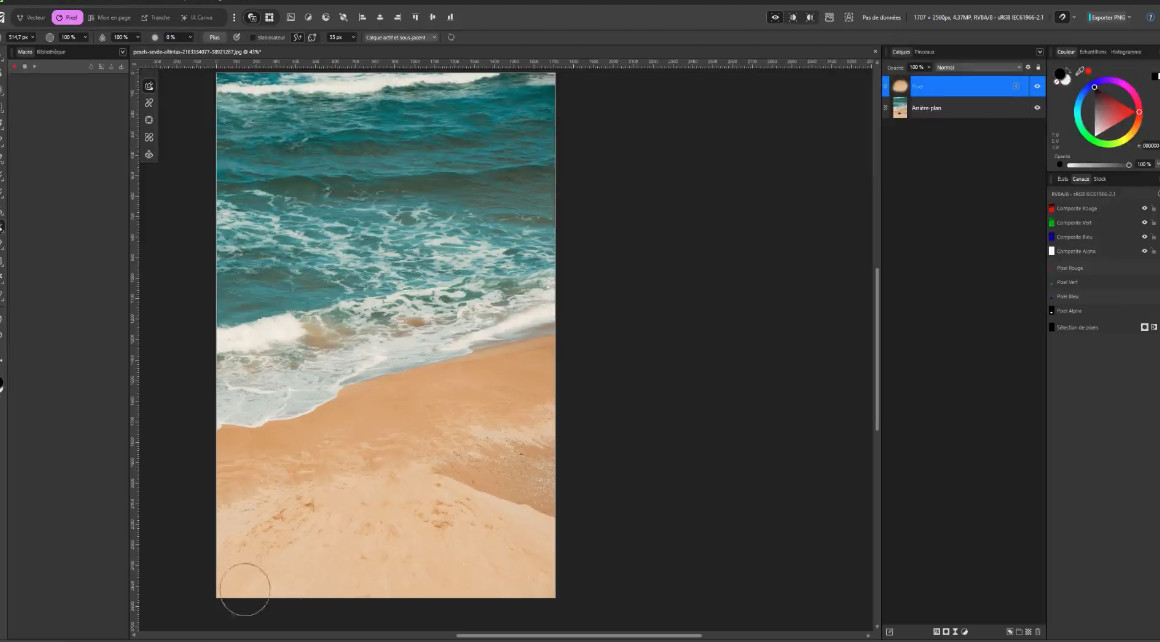Open the flow 100 % dropdown
The width and height of the screenshot is (1160, 642).
point(138,37)
